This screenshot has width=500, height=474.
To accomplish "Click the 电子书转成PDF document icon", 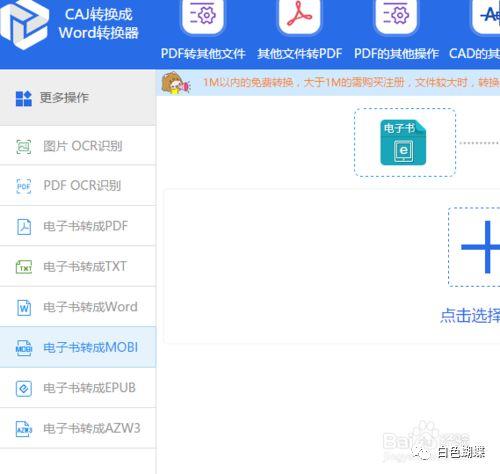I will click(24, 227).
